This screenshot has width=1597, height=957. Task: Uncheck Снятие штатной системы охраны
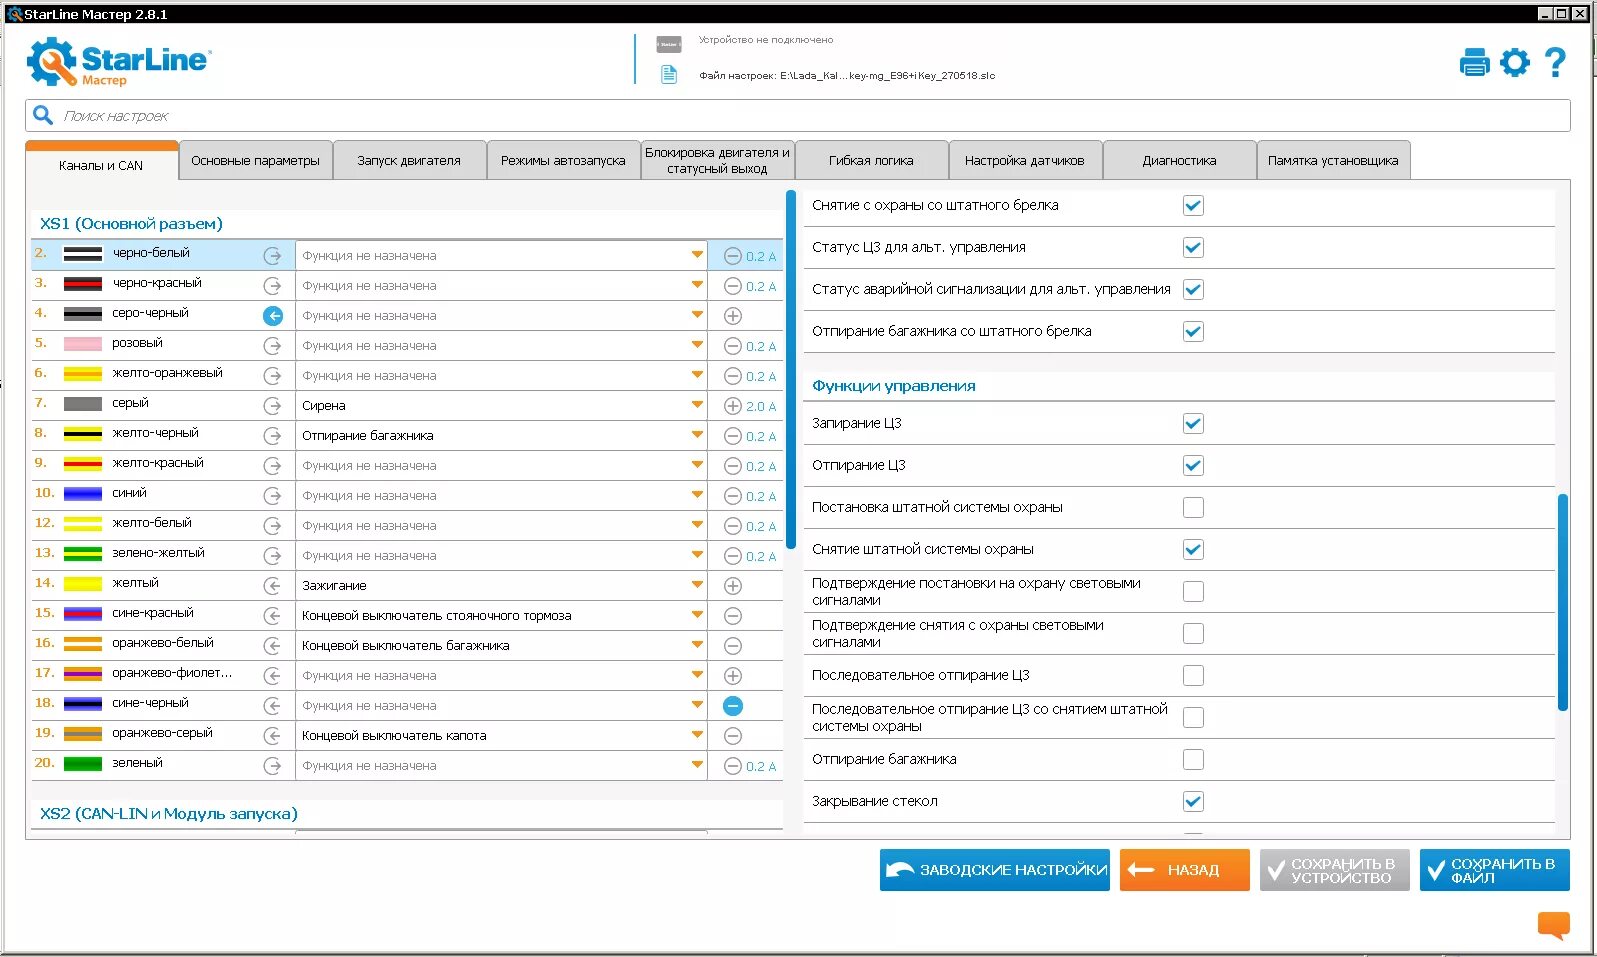1193,549
